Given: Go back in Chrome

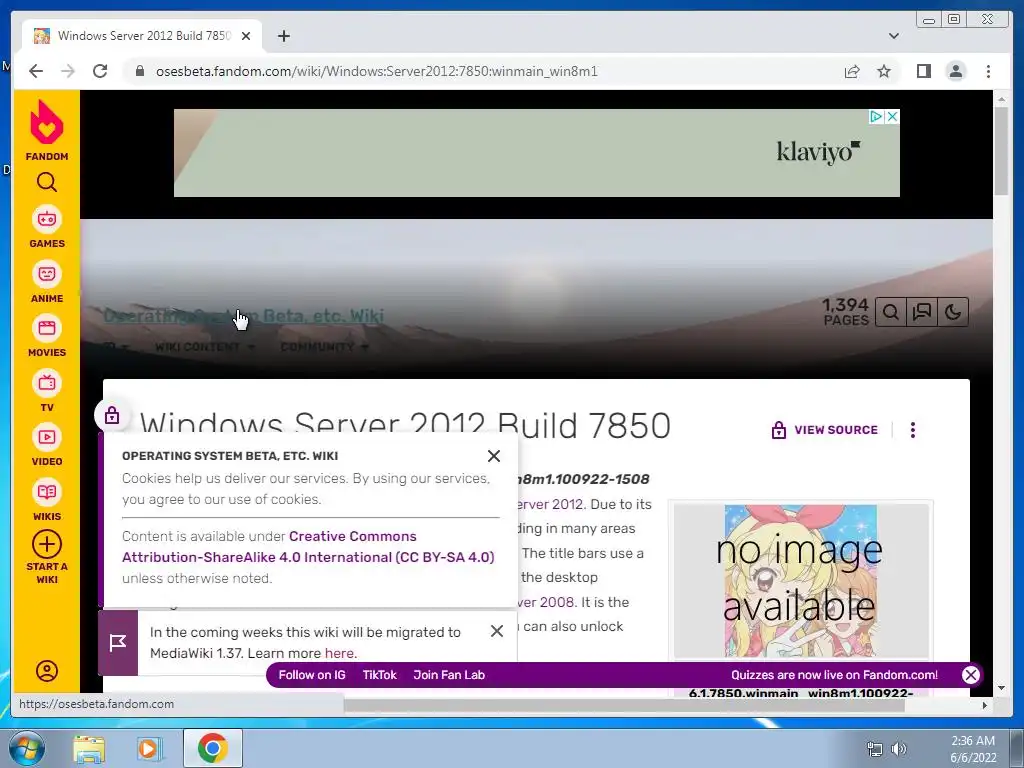Looking at the screenshot, I should pyautogui.click(x=36, y=71).
